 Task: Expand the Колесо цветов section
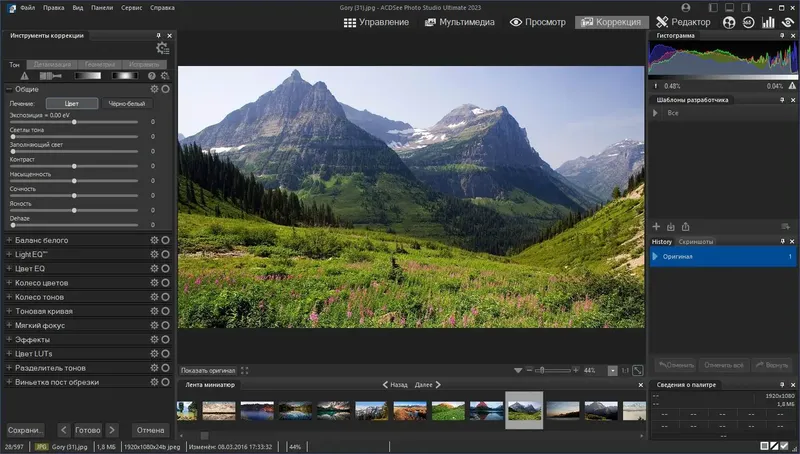click(9, 283)
